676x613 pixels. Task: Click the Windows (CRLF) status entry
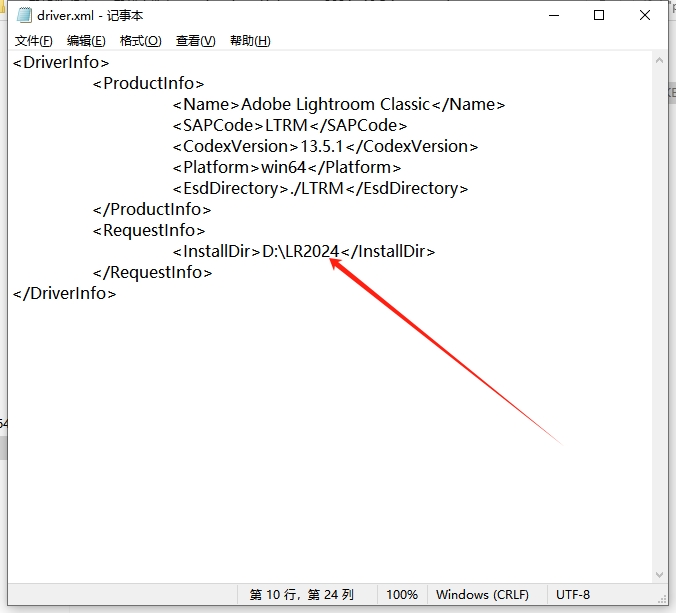[482, 595]
